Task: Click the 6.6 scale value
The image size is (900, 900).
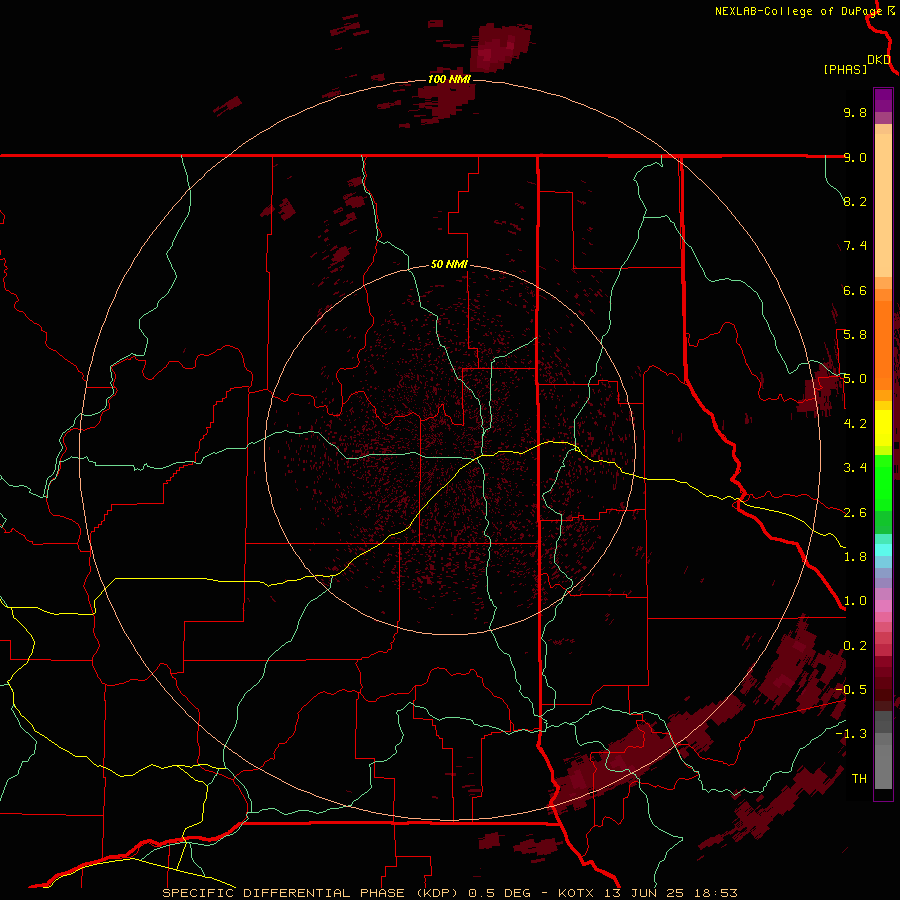Action: tap(855, 290)
